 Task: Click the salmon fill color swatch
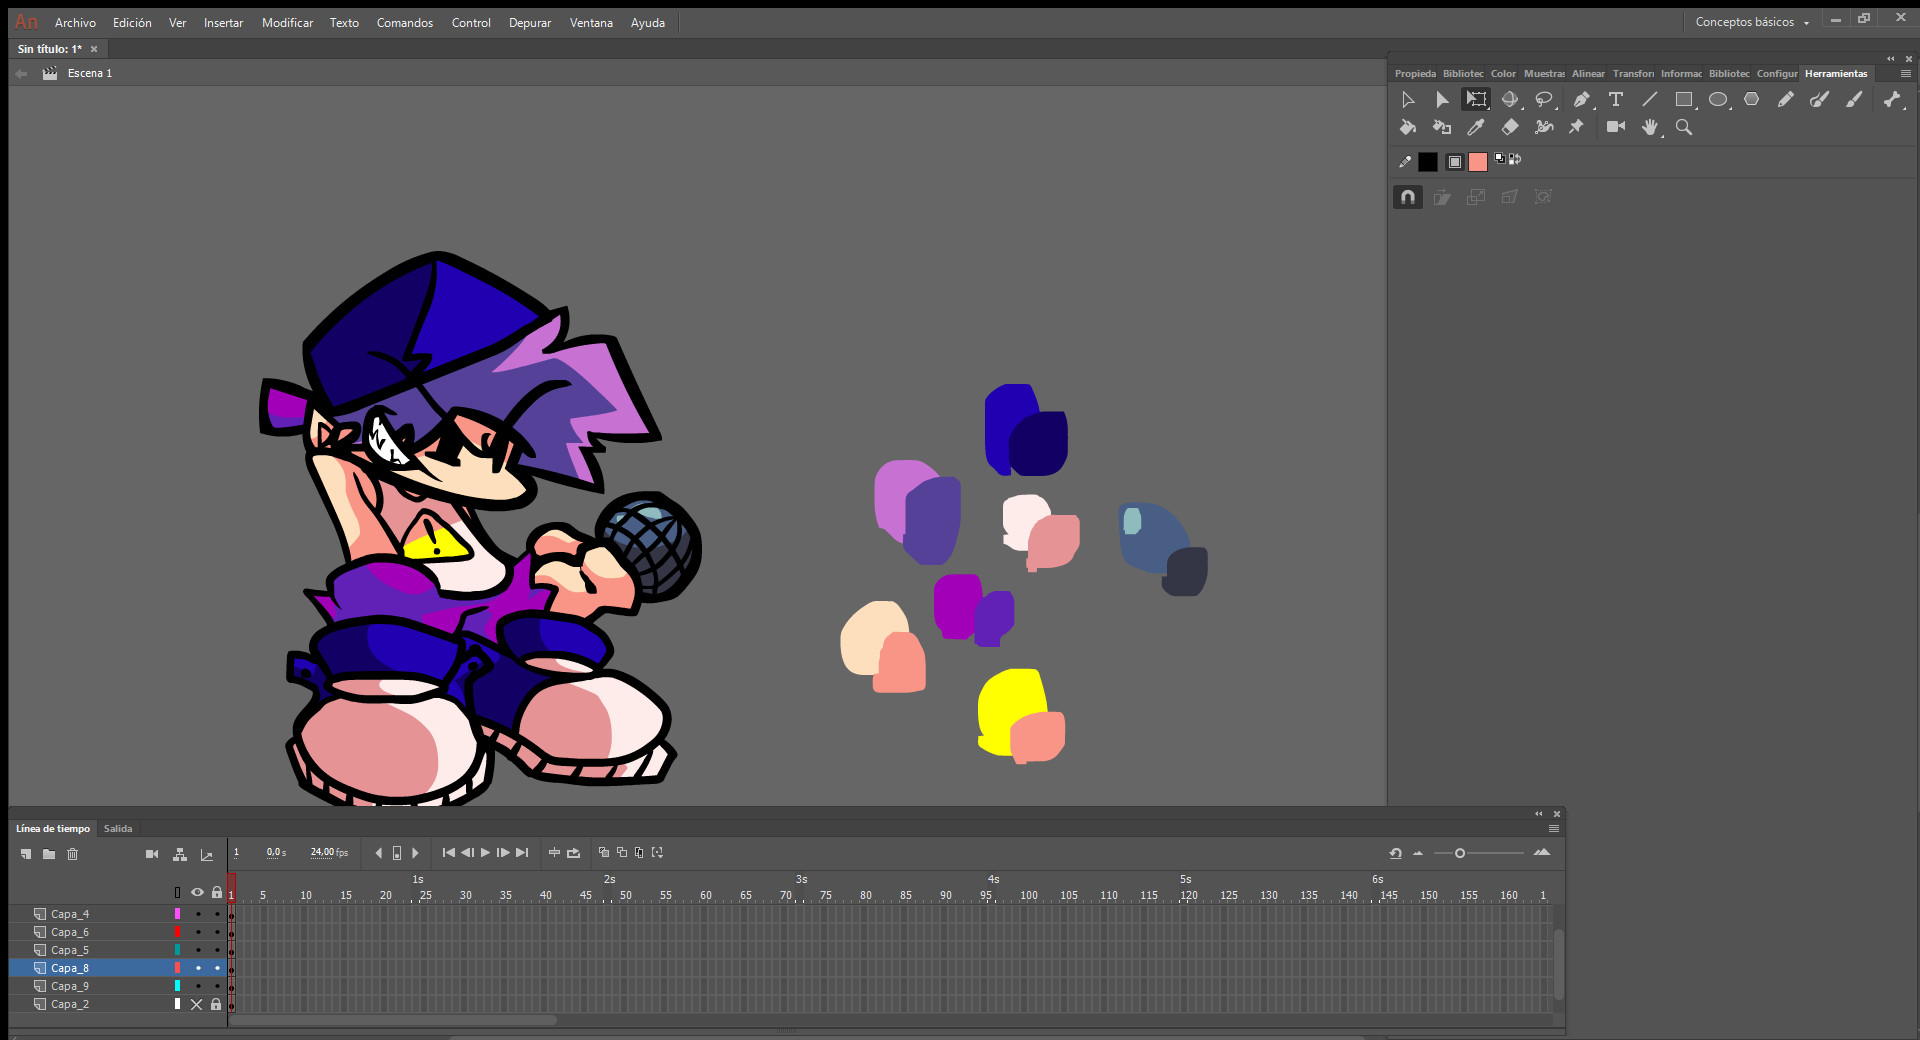point(1478,161)
